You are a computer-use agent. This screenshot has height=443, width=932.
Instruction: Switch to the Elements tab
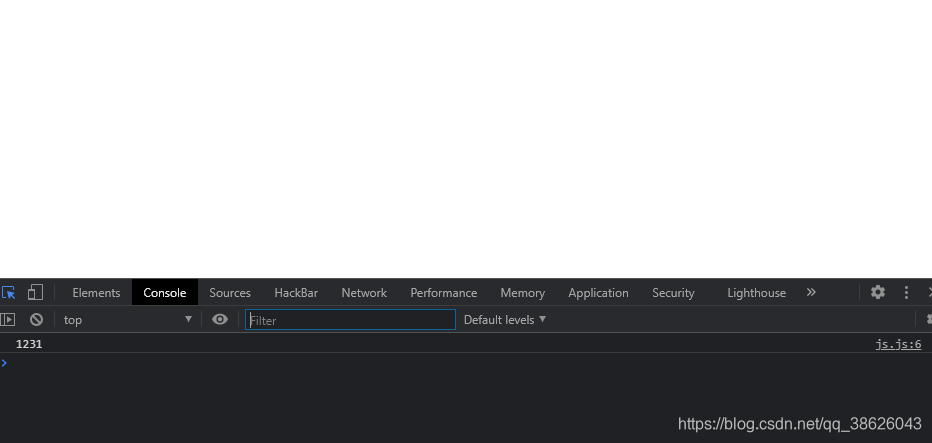click(96, 293)
